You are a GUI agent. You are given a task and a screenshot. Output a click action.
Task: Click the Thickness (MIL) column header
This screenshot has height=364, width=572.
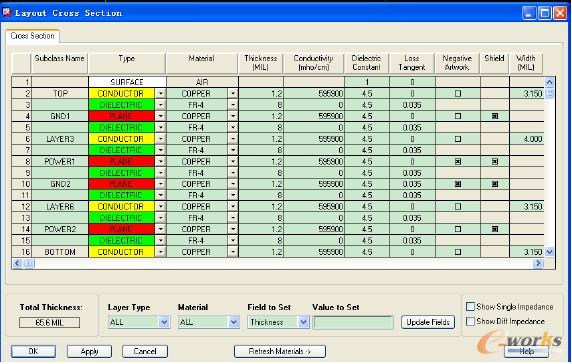coord(260,63)
